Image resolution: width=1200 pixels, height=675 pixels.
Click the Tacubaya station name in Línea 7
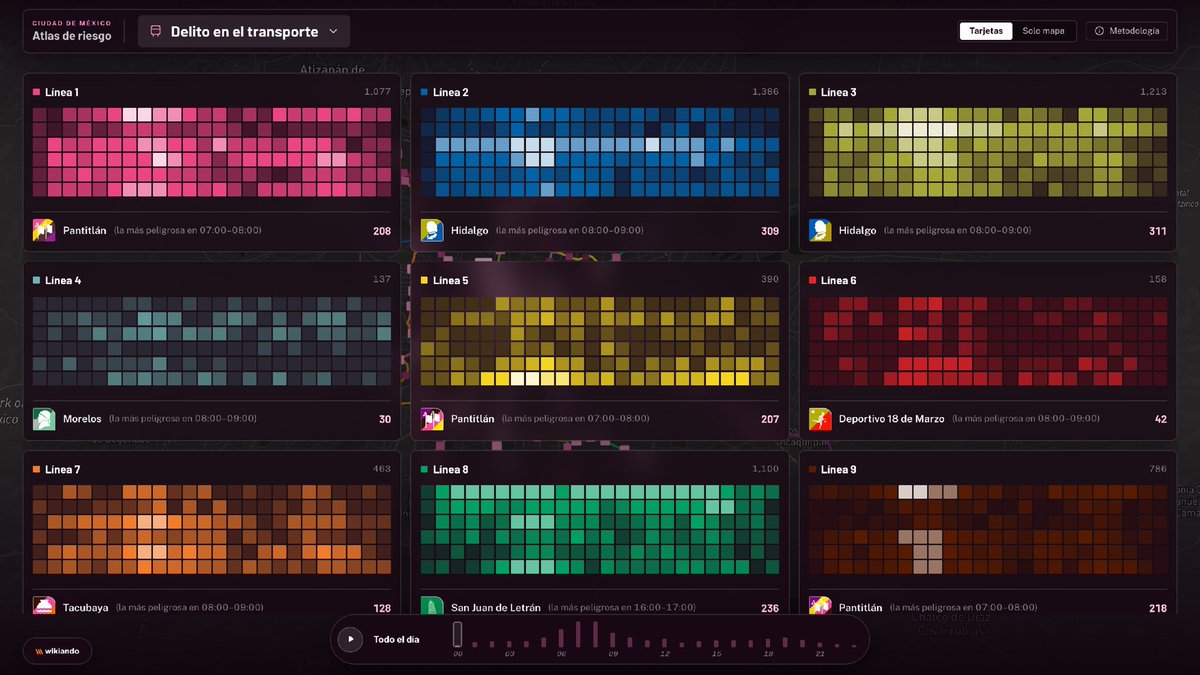pos(86,607)
